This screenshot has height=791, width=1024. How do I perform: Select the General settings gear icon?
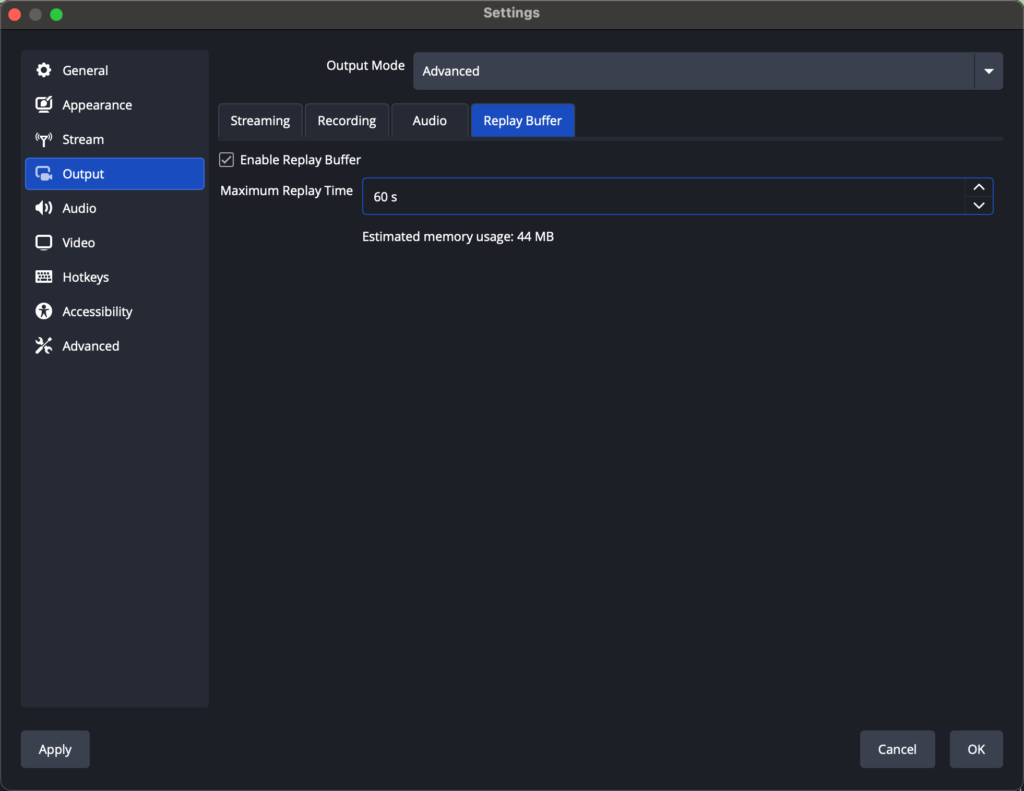click(44, 70)
